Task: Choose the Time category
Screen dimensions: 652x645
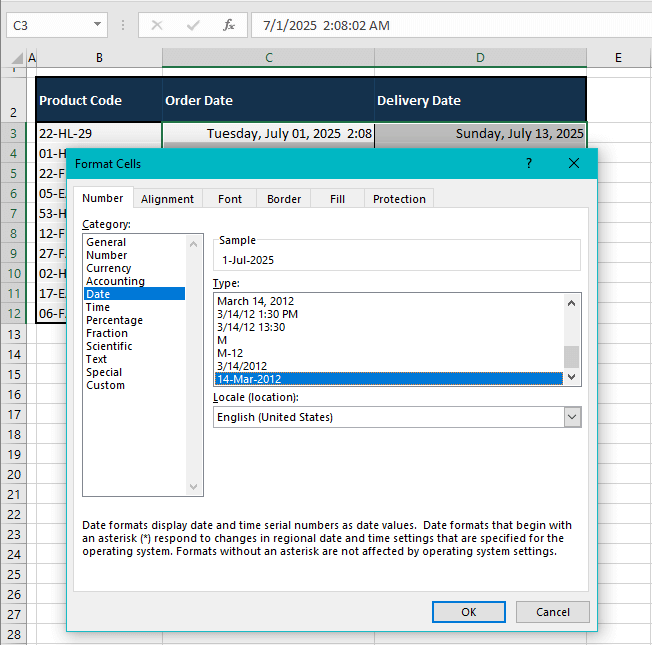Action: pos(98,307)
